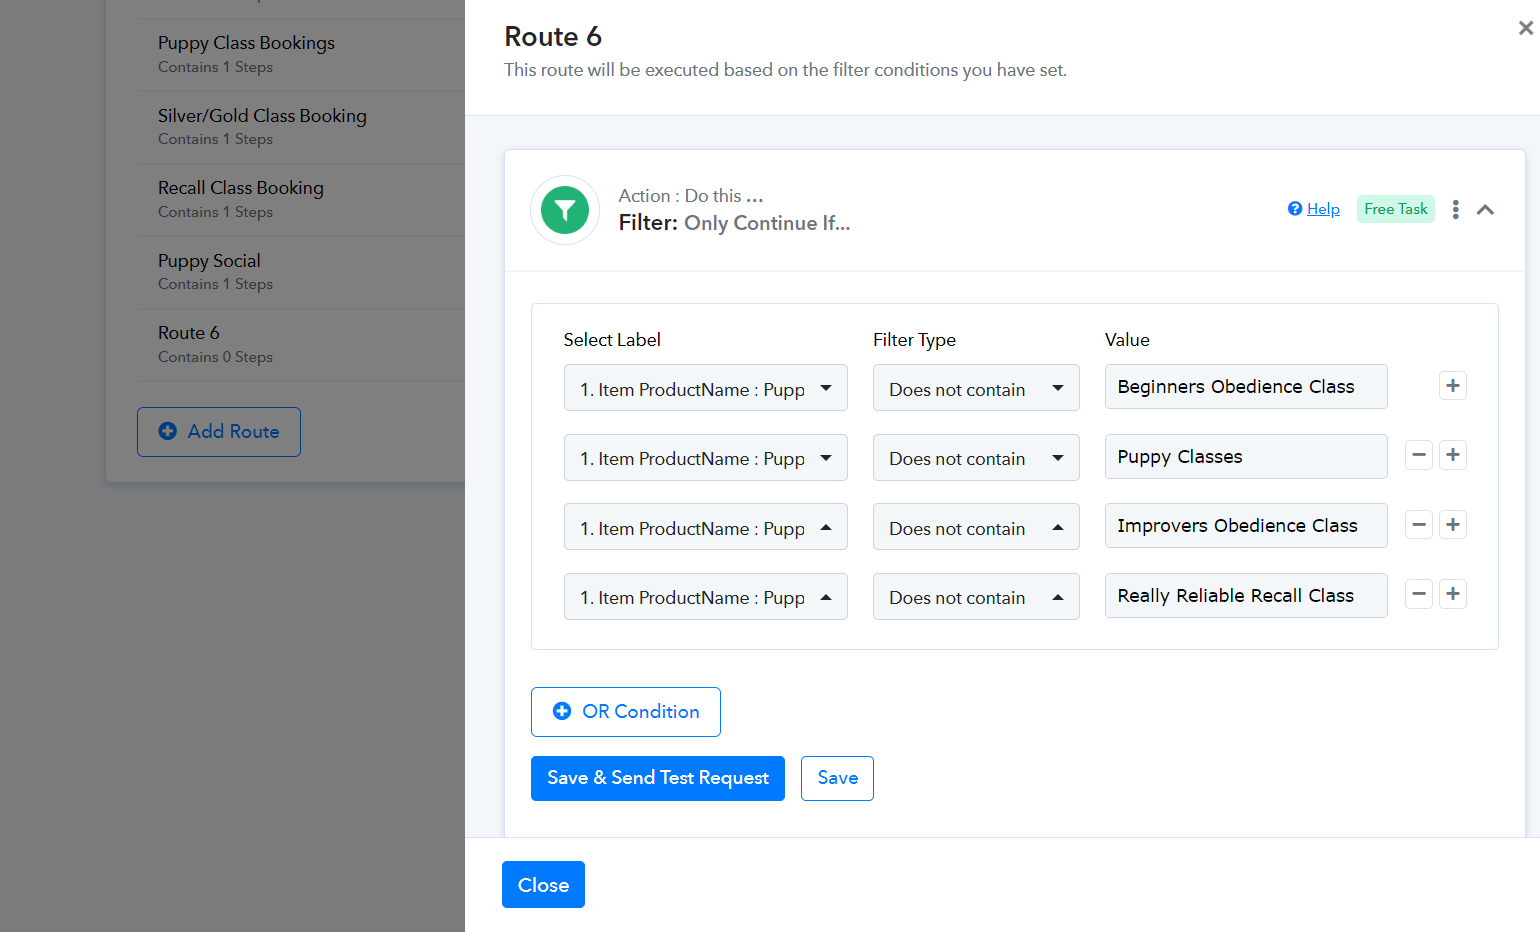1540x932 pixels.
Task: Select the Puppy Social route
Action: 301,272
